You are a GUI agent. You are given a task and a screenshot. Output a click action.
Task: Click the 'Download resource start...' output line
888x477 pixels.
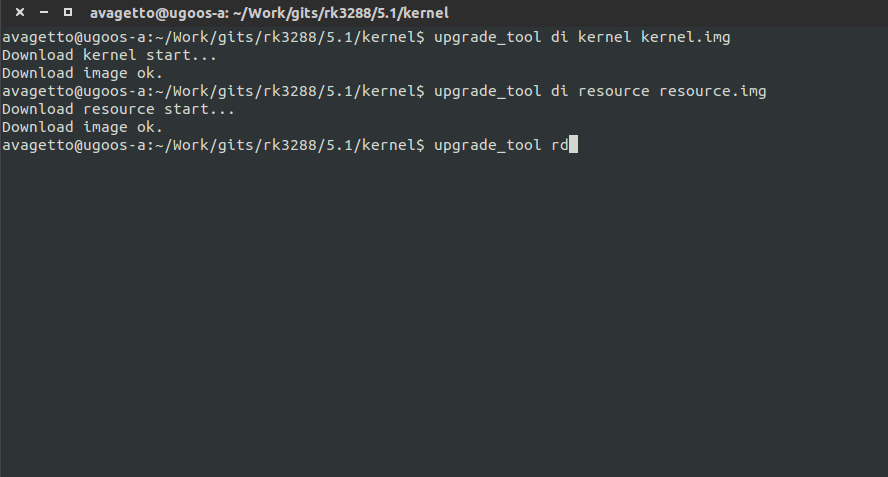tap(118, 109)
